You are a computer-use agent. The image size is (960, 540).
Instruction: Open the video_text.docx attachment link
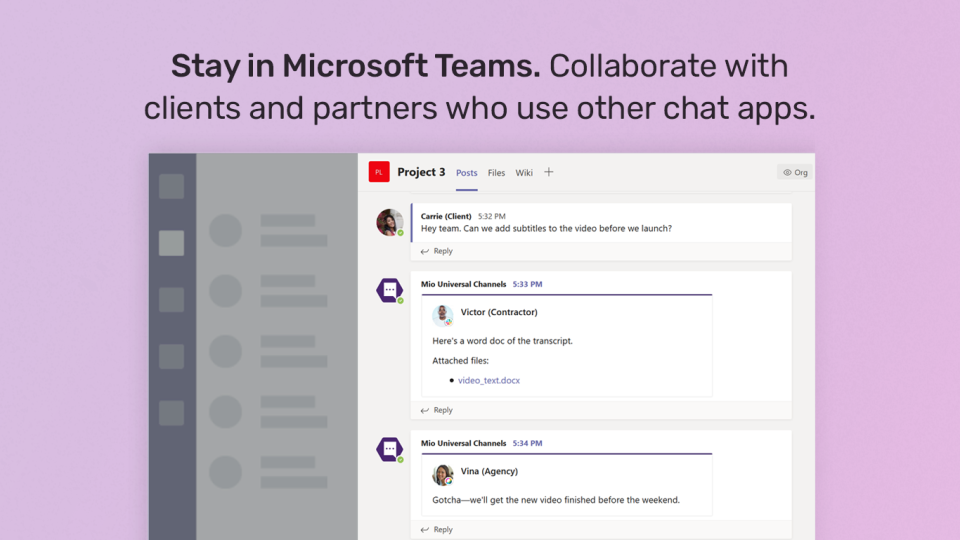[489, 380]
